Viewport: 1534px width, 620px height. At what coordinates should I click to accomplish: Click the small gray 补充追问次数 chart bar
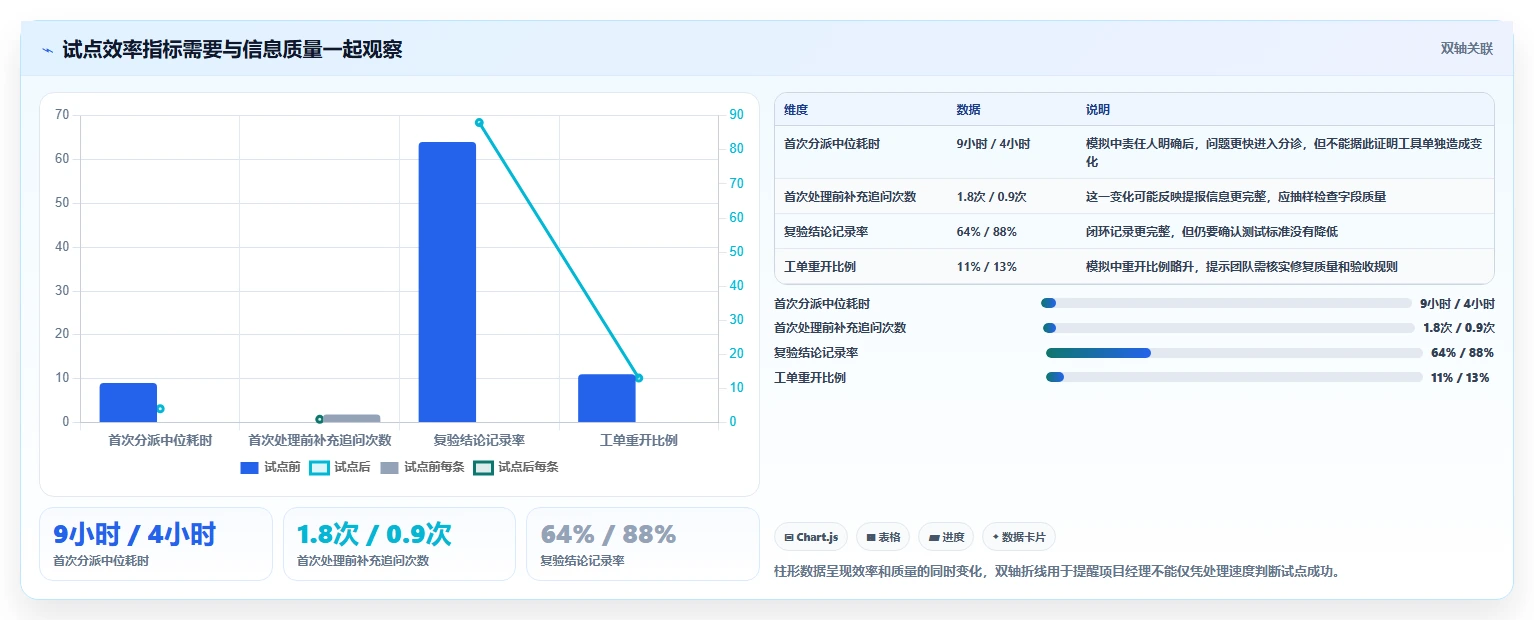(351, 418)
